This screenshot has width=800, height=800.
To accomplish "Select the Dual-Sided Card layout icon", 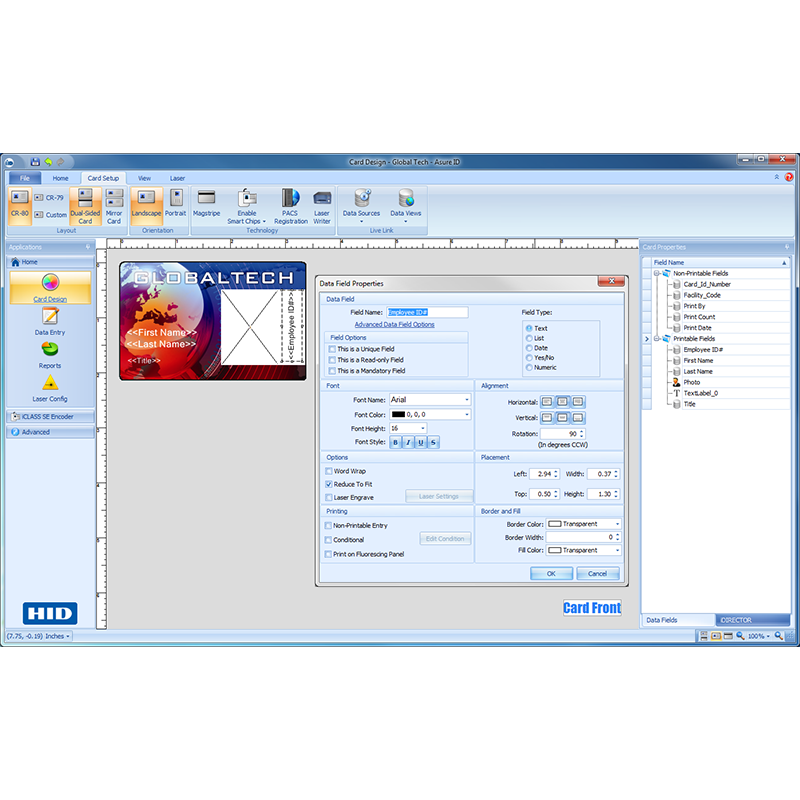I will pos(84,205).
